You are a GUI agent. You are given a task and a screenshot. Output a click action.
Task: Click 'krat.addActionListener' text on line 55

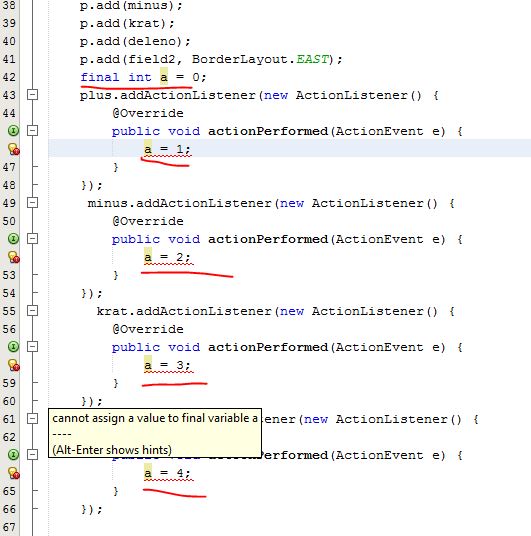(184, 311)
